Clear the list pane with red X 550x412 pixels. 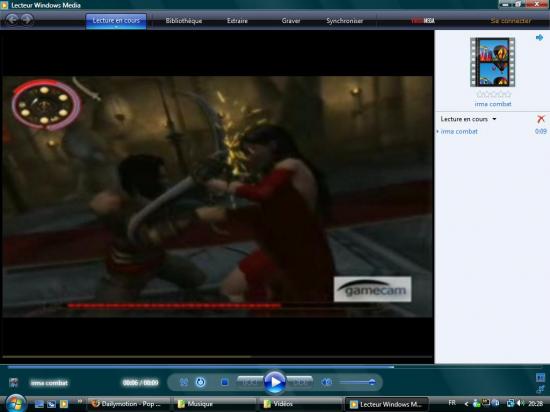[x=541, y=119]
